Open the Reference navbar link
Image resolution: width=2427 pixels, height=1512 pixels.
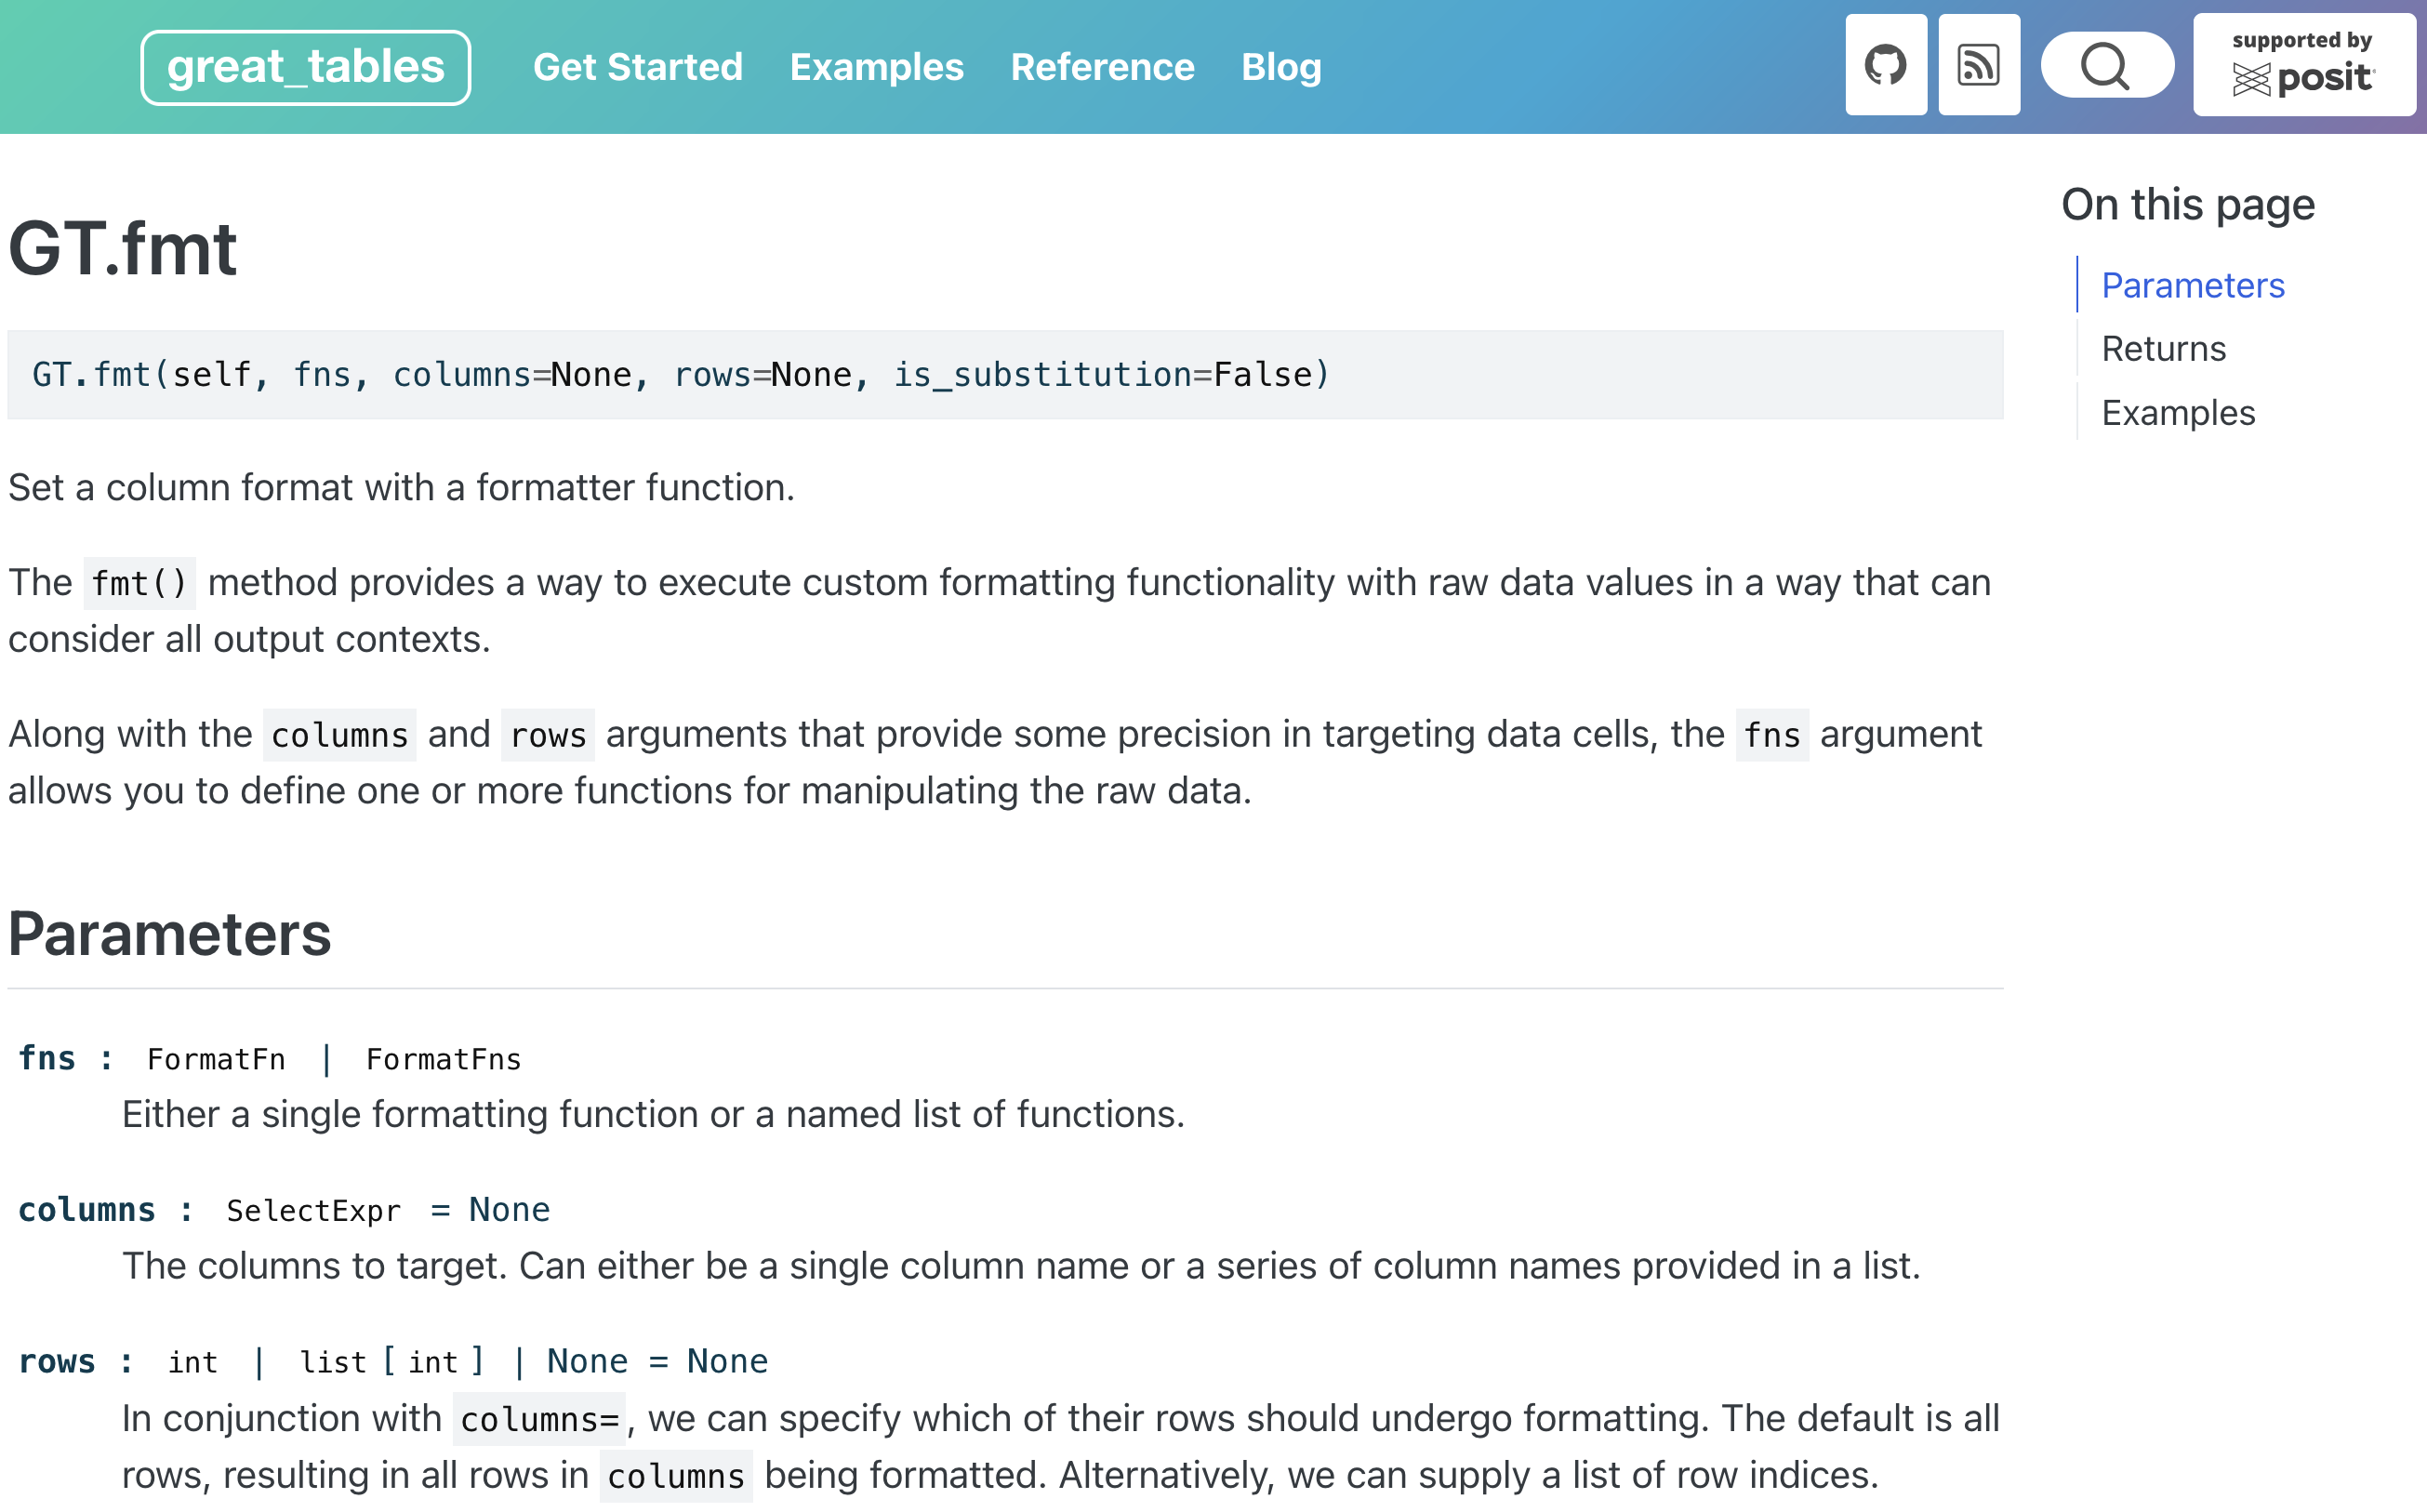[1102, 67]
